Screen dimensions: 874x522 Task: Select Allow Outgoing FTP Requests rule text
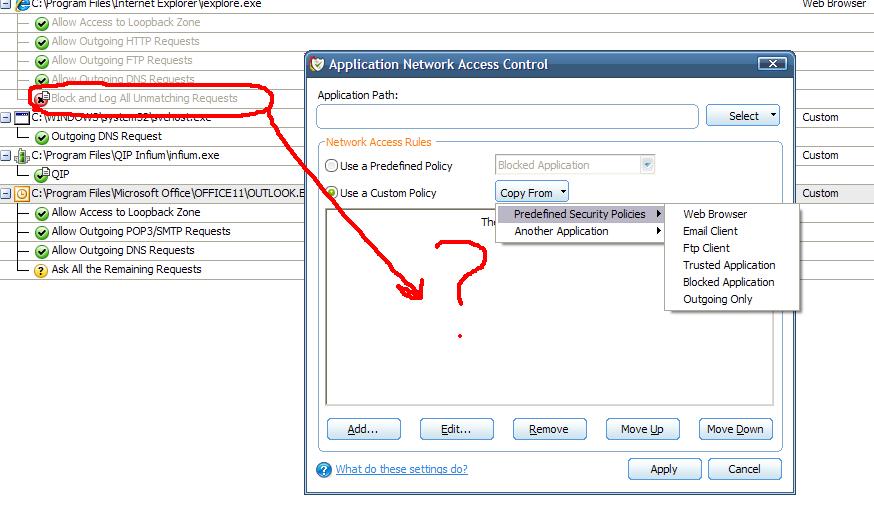pos(122,60)
